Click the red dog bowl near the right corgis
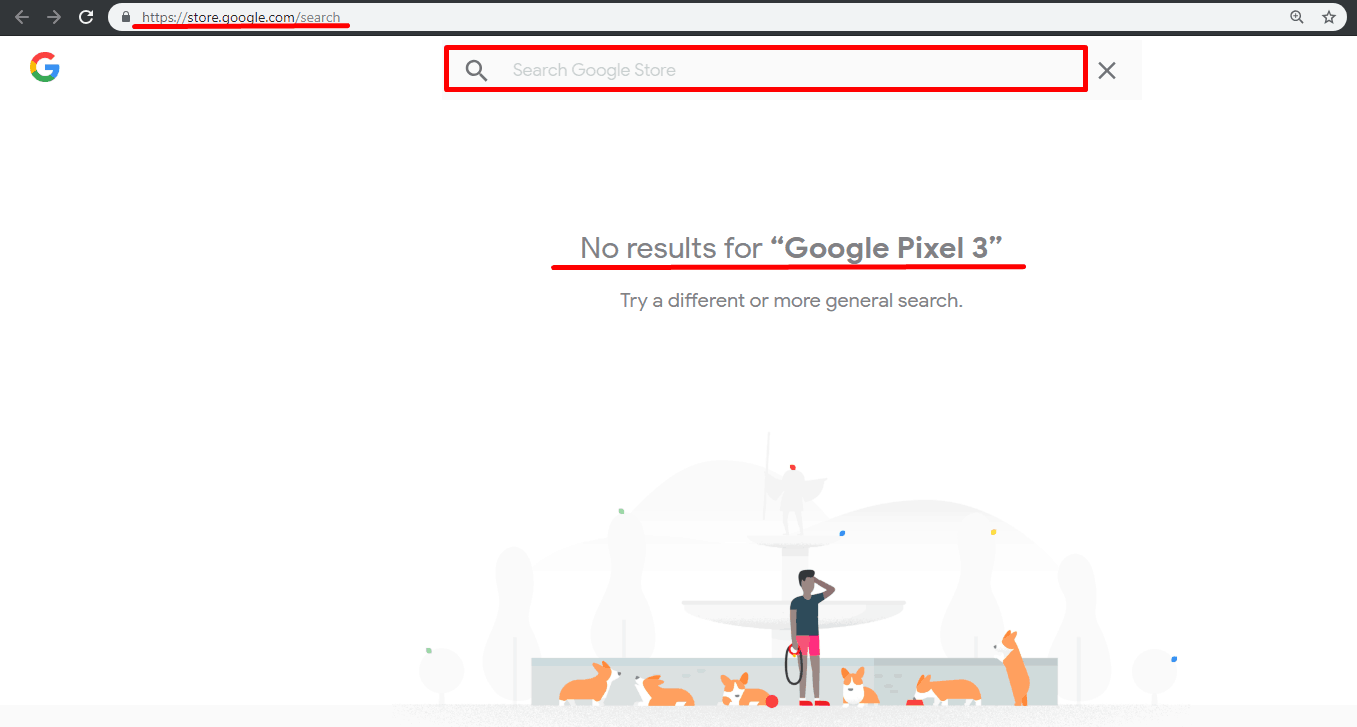Image resolution: width=1357 pixels, height=727 pixels. click(914, 703)
